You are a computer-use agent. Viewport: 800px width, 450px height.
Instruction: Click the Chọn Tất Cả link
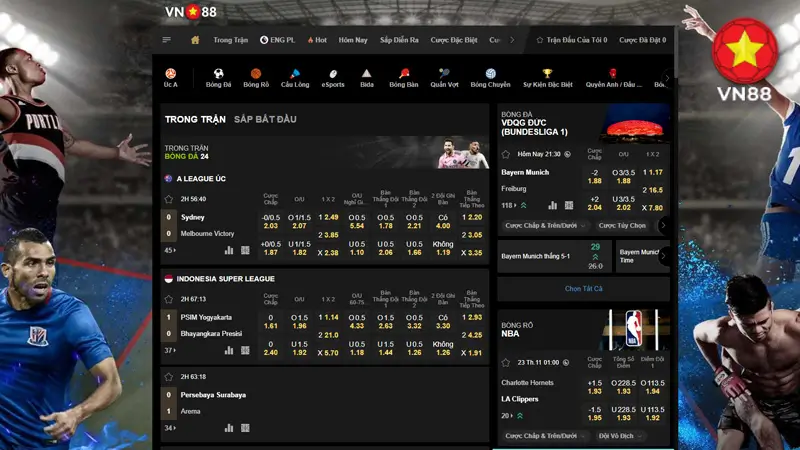[583, 288]
